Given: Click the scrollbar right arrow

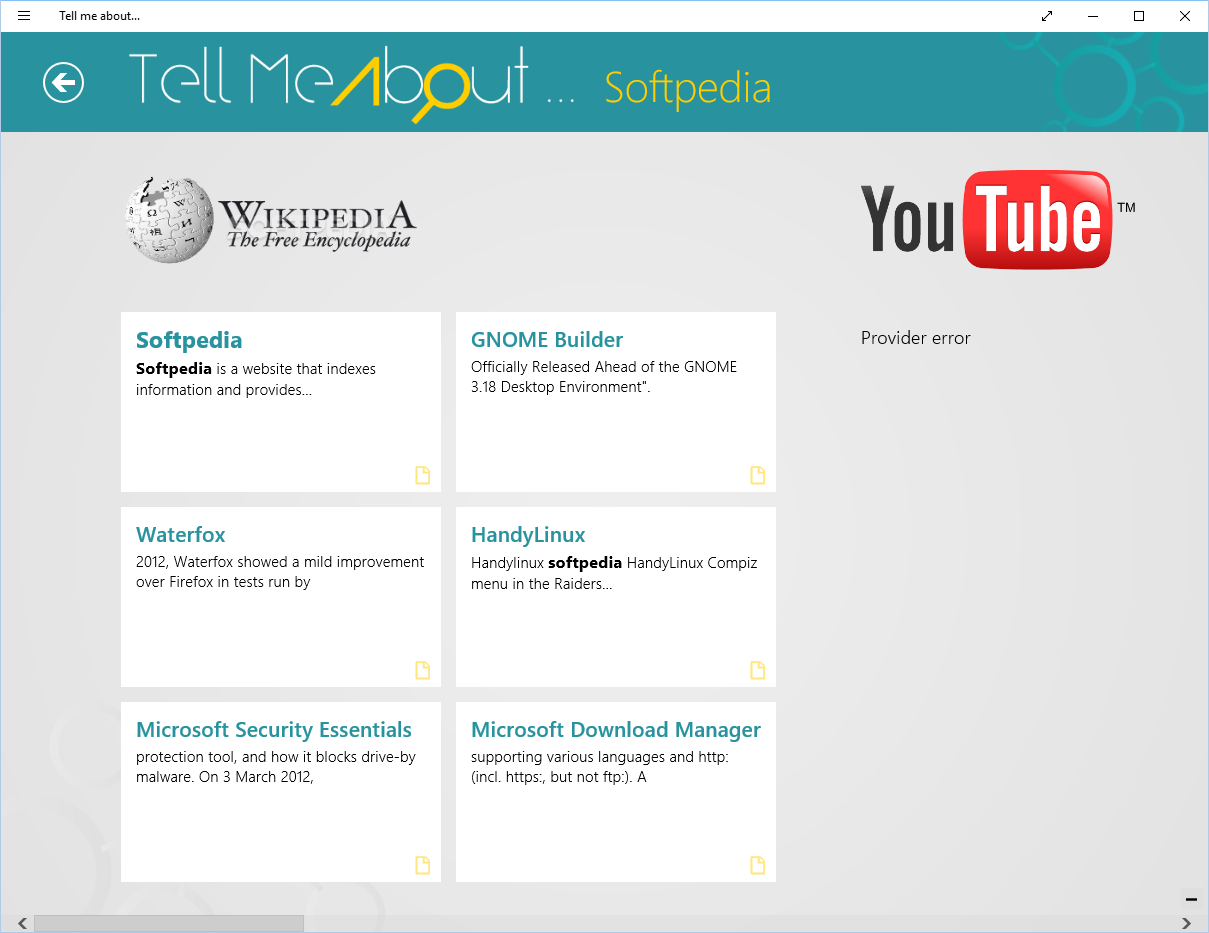Looking at the screenshot, I should point(1187,923).
